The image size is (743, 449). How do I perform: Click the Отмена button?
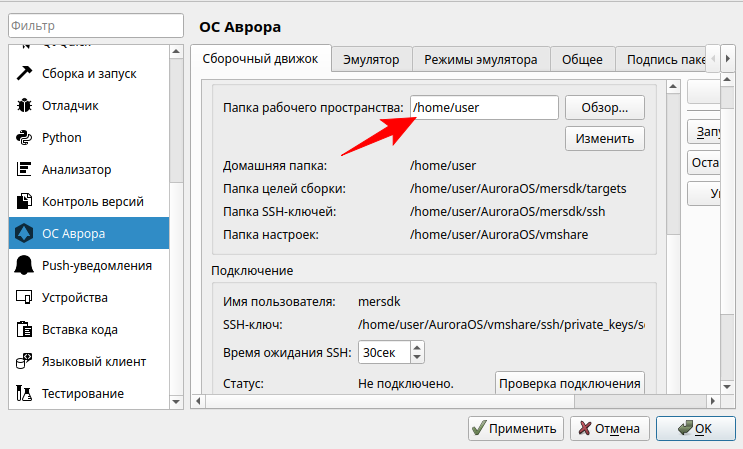click(x=609, y=428)
